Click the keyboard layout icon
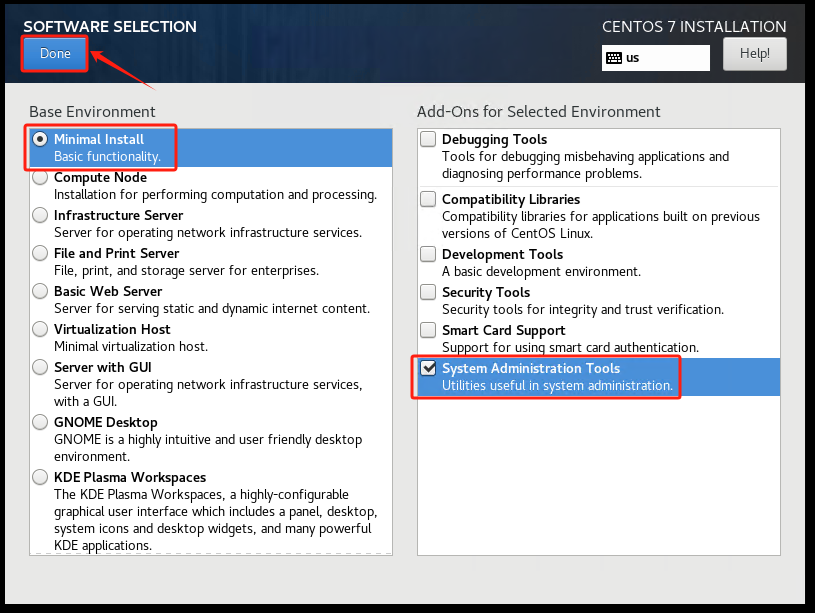 point(613,58)
